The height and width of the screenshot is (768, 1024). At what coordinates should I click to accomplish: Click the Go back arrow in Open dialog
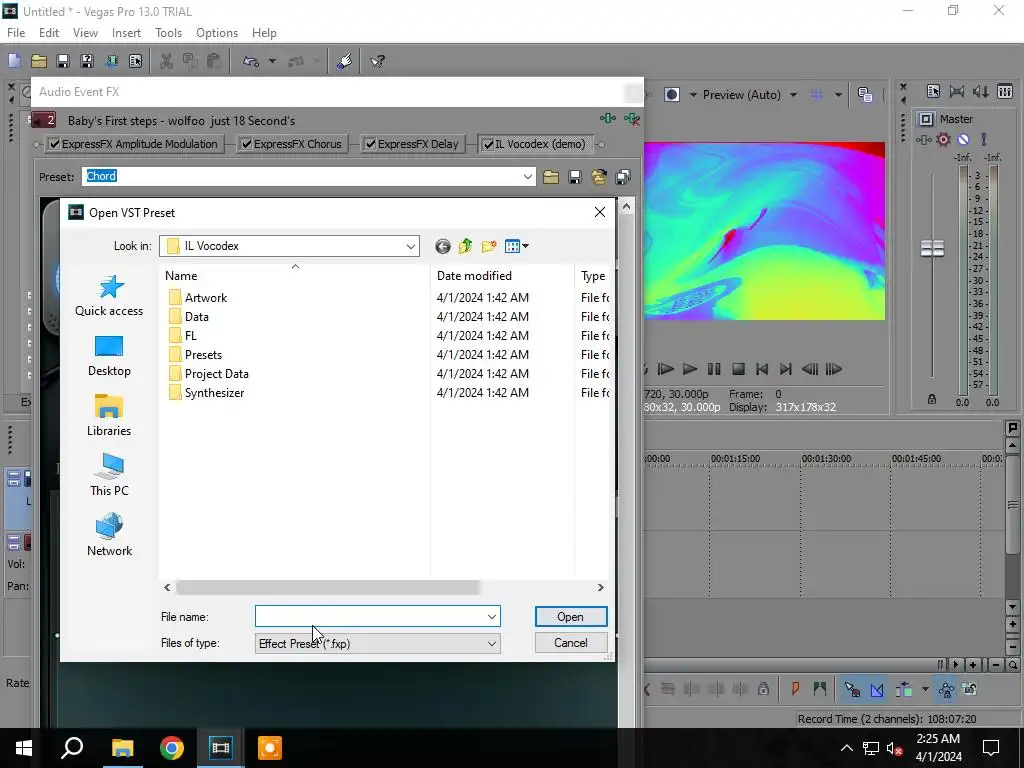click(x=443, y=246)
